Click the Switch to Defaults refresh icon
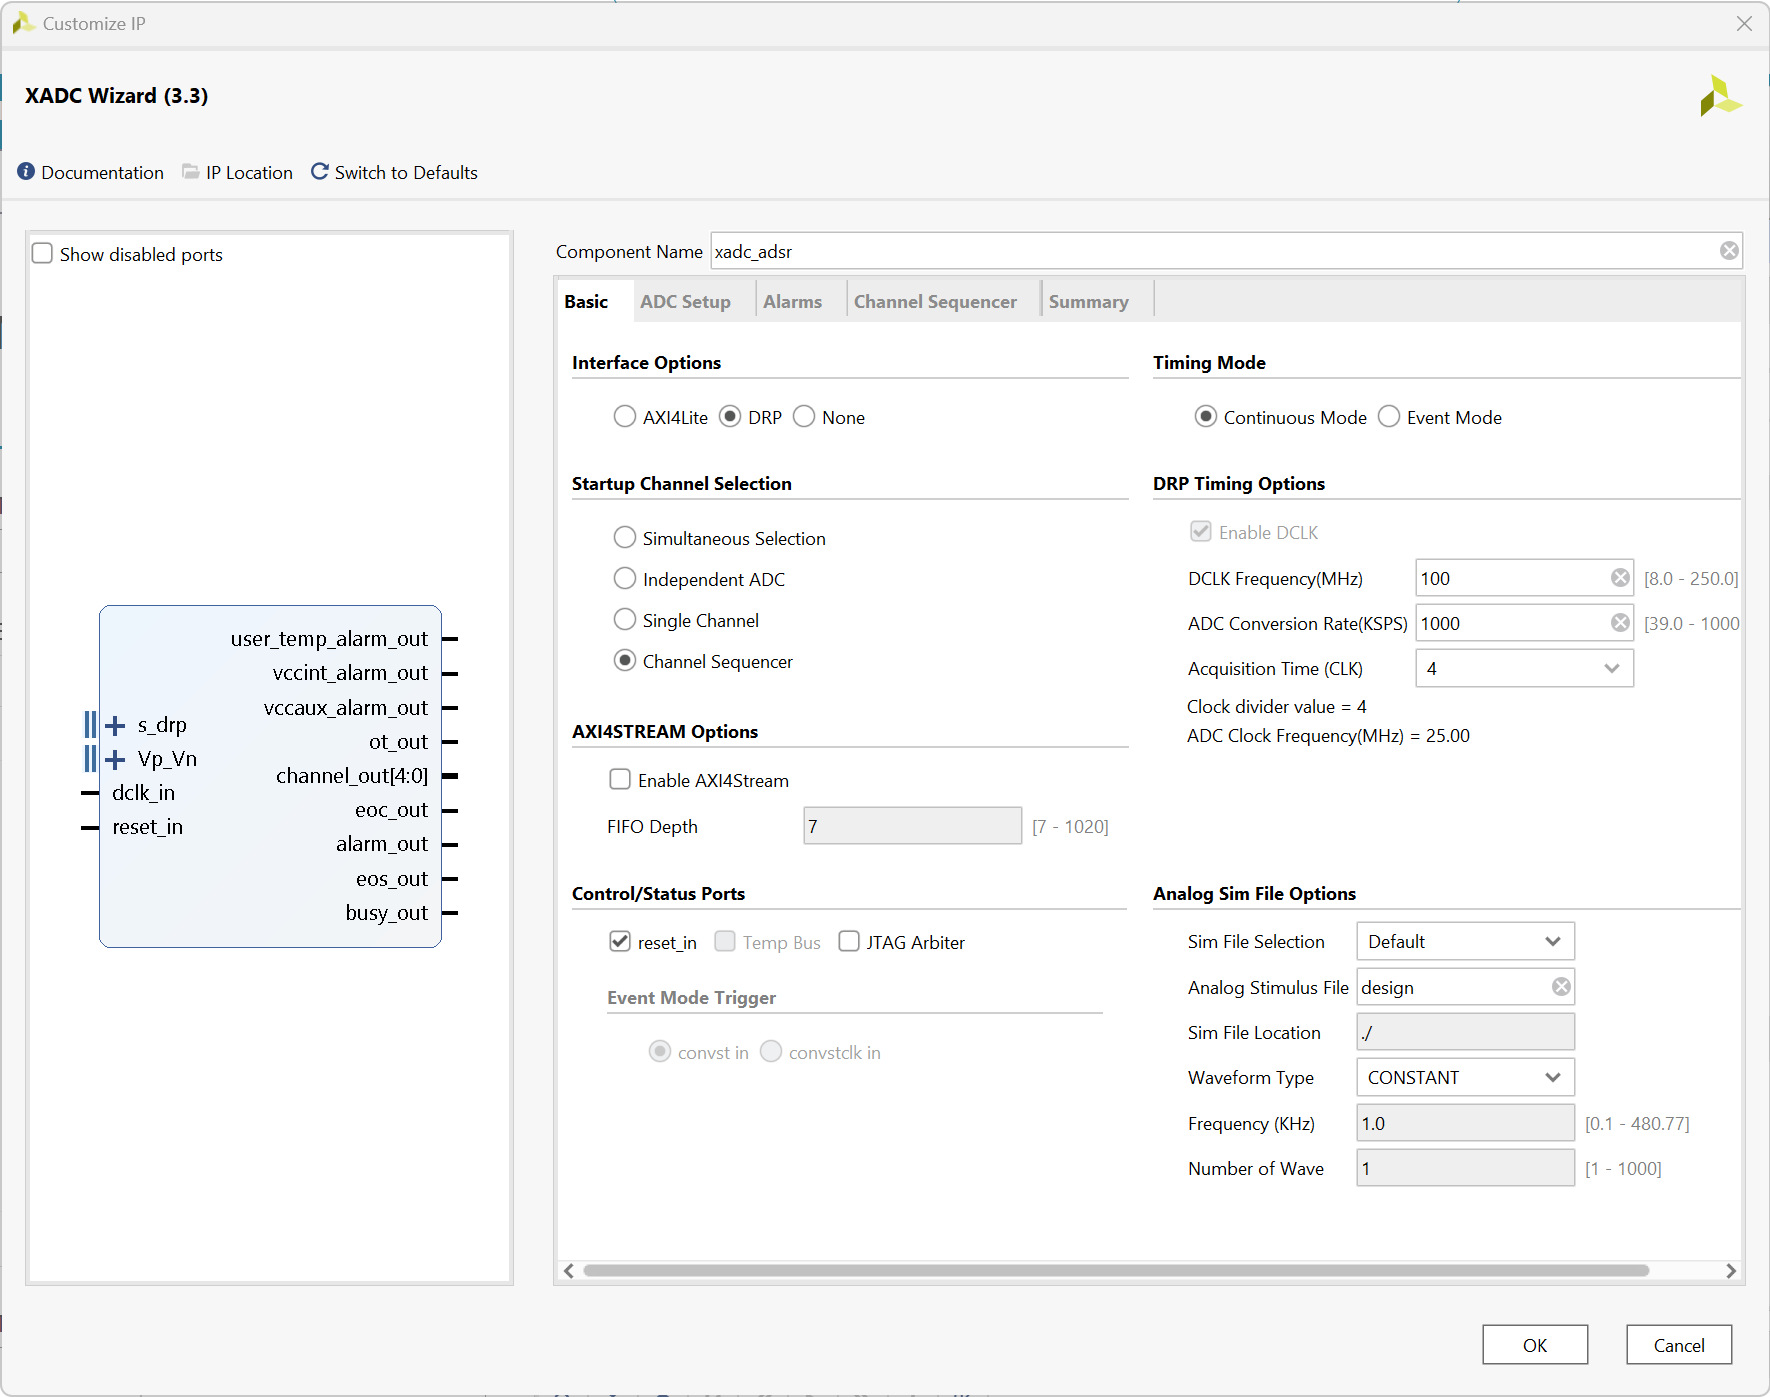 (320, 172)
